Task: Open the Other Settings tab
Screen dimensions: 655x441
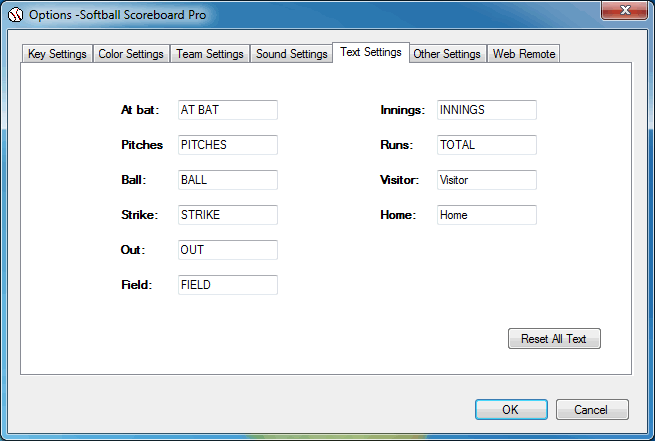Action: pos(447,54)
